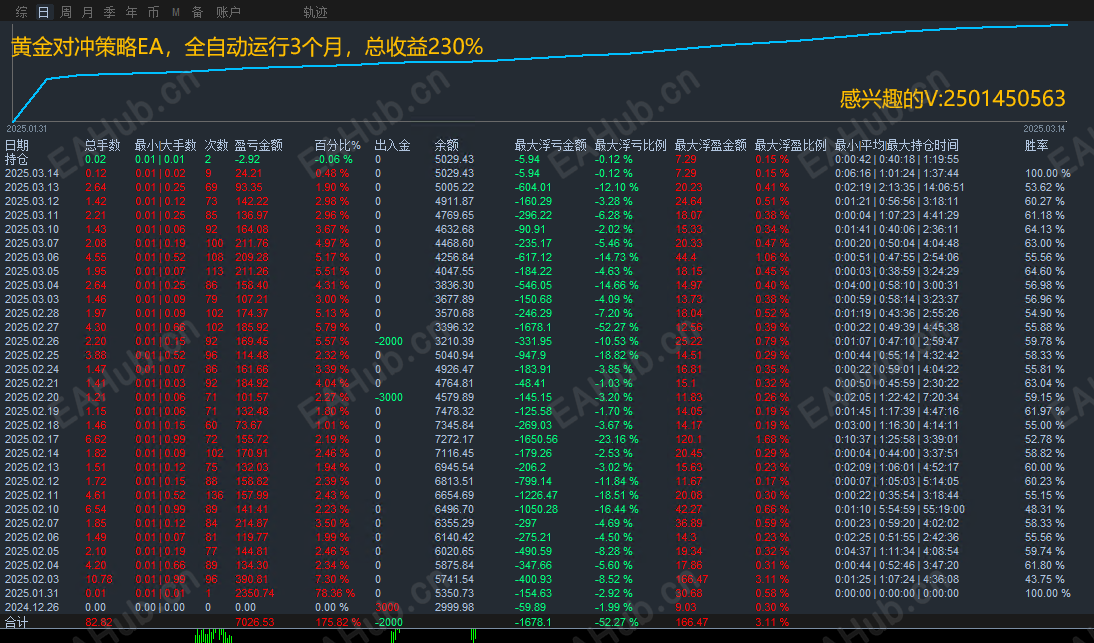Click the 最小|大手数 column header
Screen dimensions: 1094x643
tap(165, 145)
